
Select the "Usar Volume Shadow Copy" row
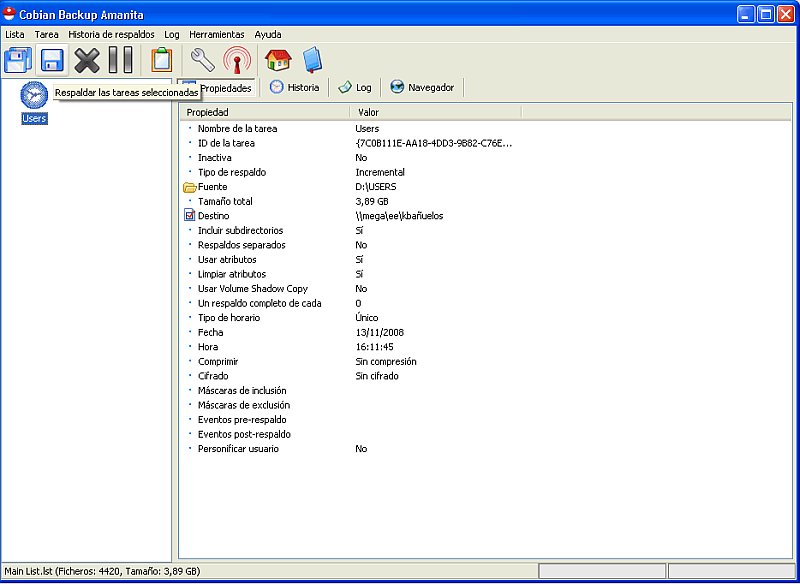pyautogui.click(x=485, y=289)
